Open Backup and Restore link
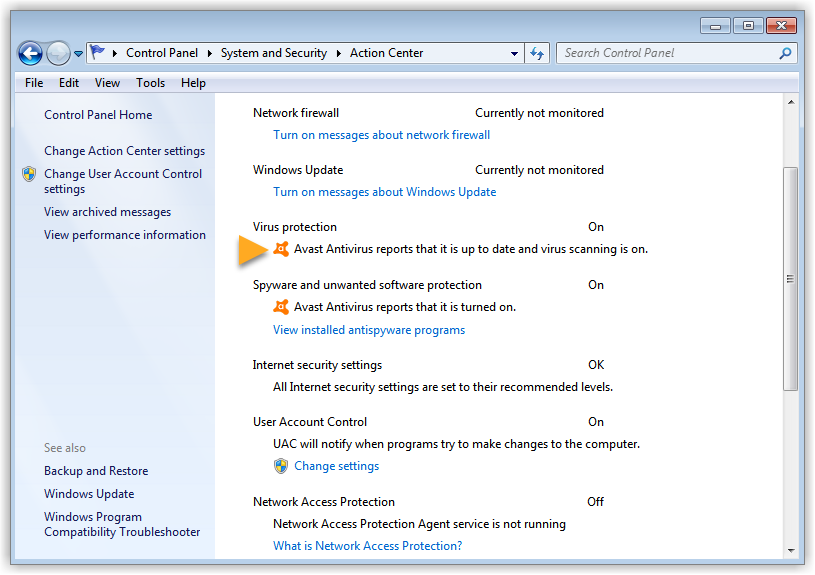Image resolution: width=815 pixels, height=575 pixels. click(96, 471)
